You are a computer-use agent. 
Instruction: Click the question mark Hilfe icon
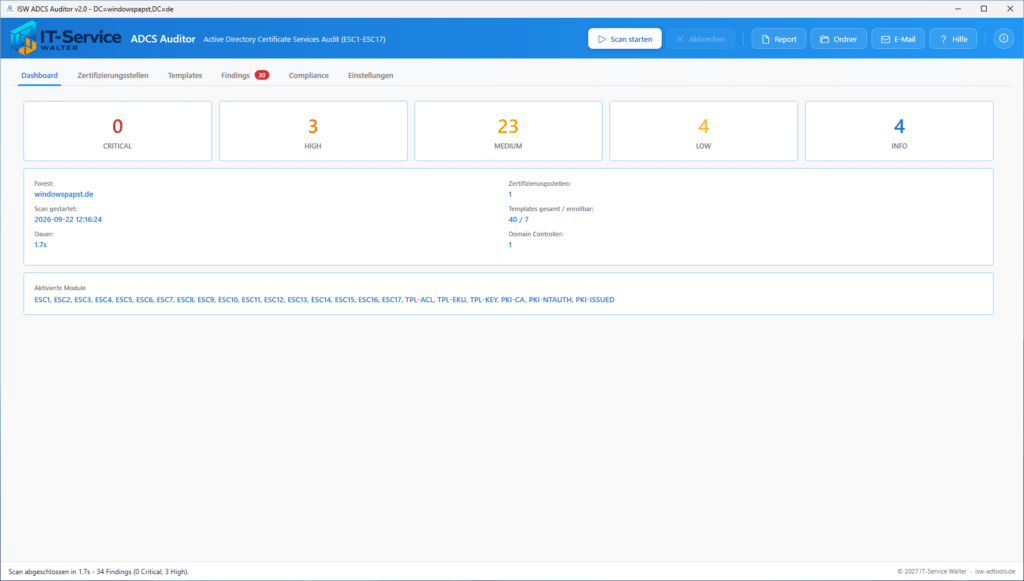(x=943, y=39)
